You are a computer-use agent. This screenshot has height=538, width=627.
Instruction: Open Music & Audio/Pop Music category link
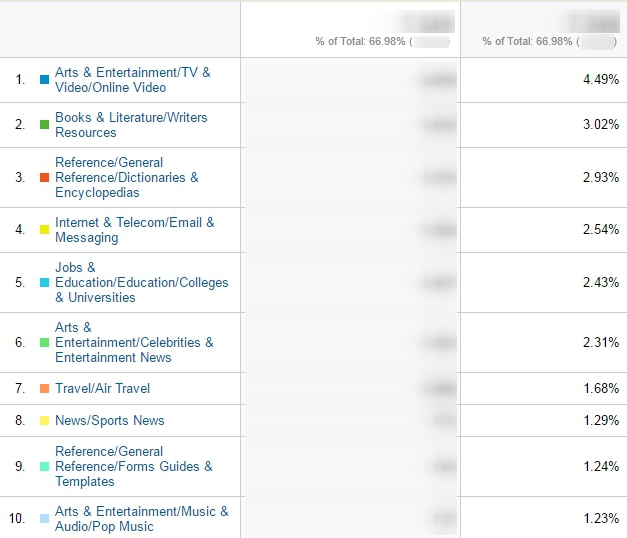[142, 519]
